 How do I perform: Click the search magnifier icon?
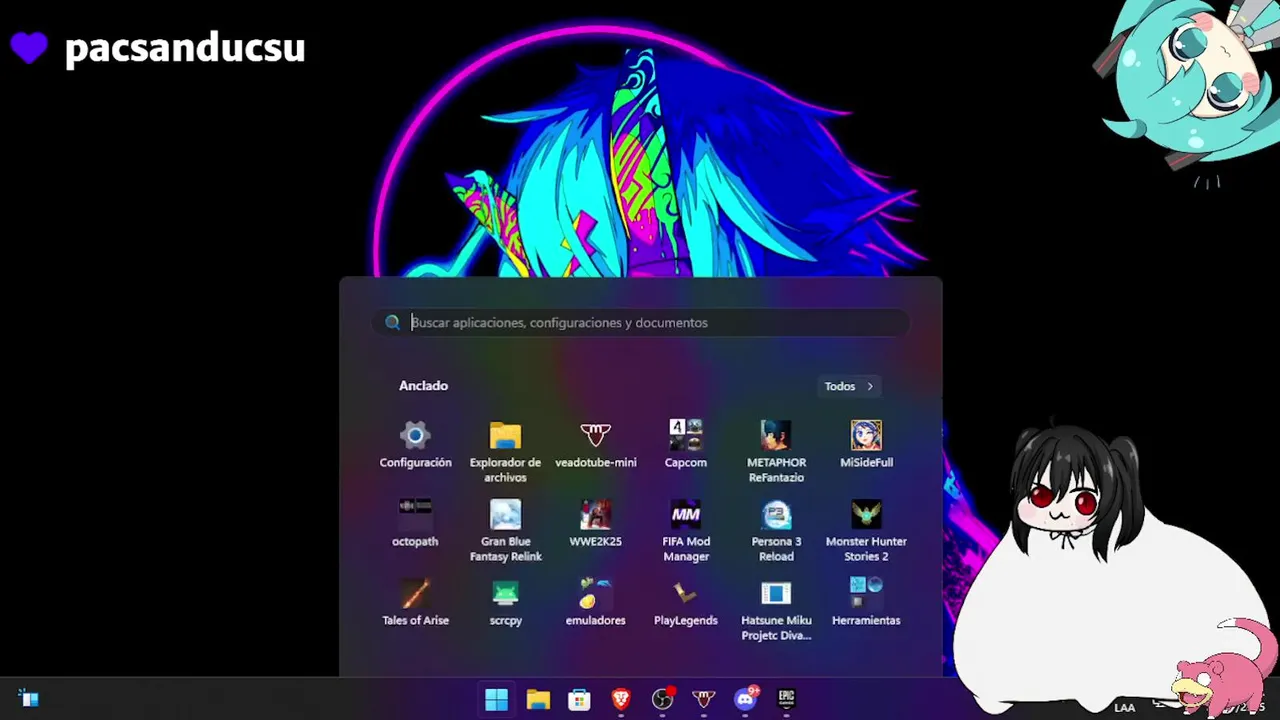point(392,322)
